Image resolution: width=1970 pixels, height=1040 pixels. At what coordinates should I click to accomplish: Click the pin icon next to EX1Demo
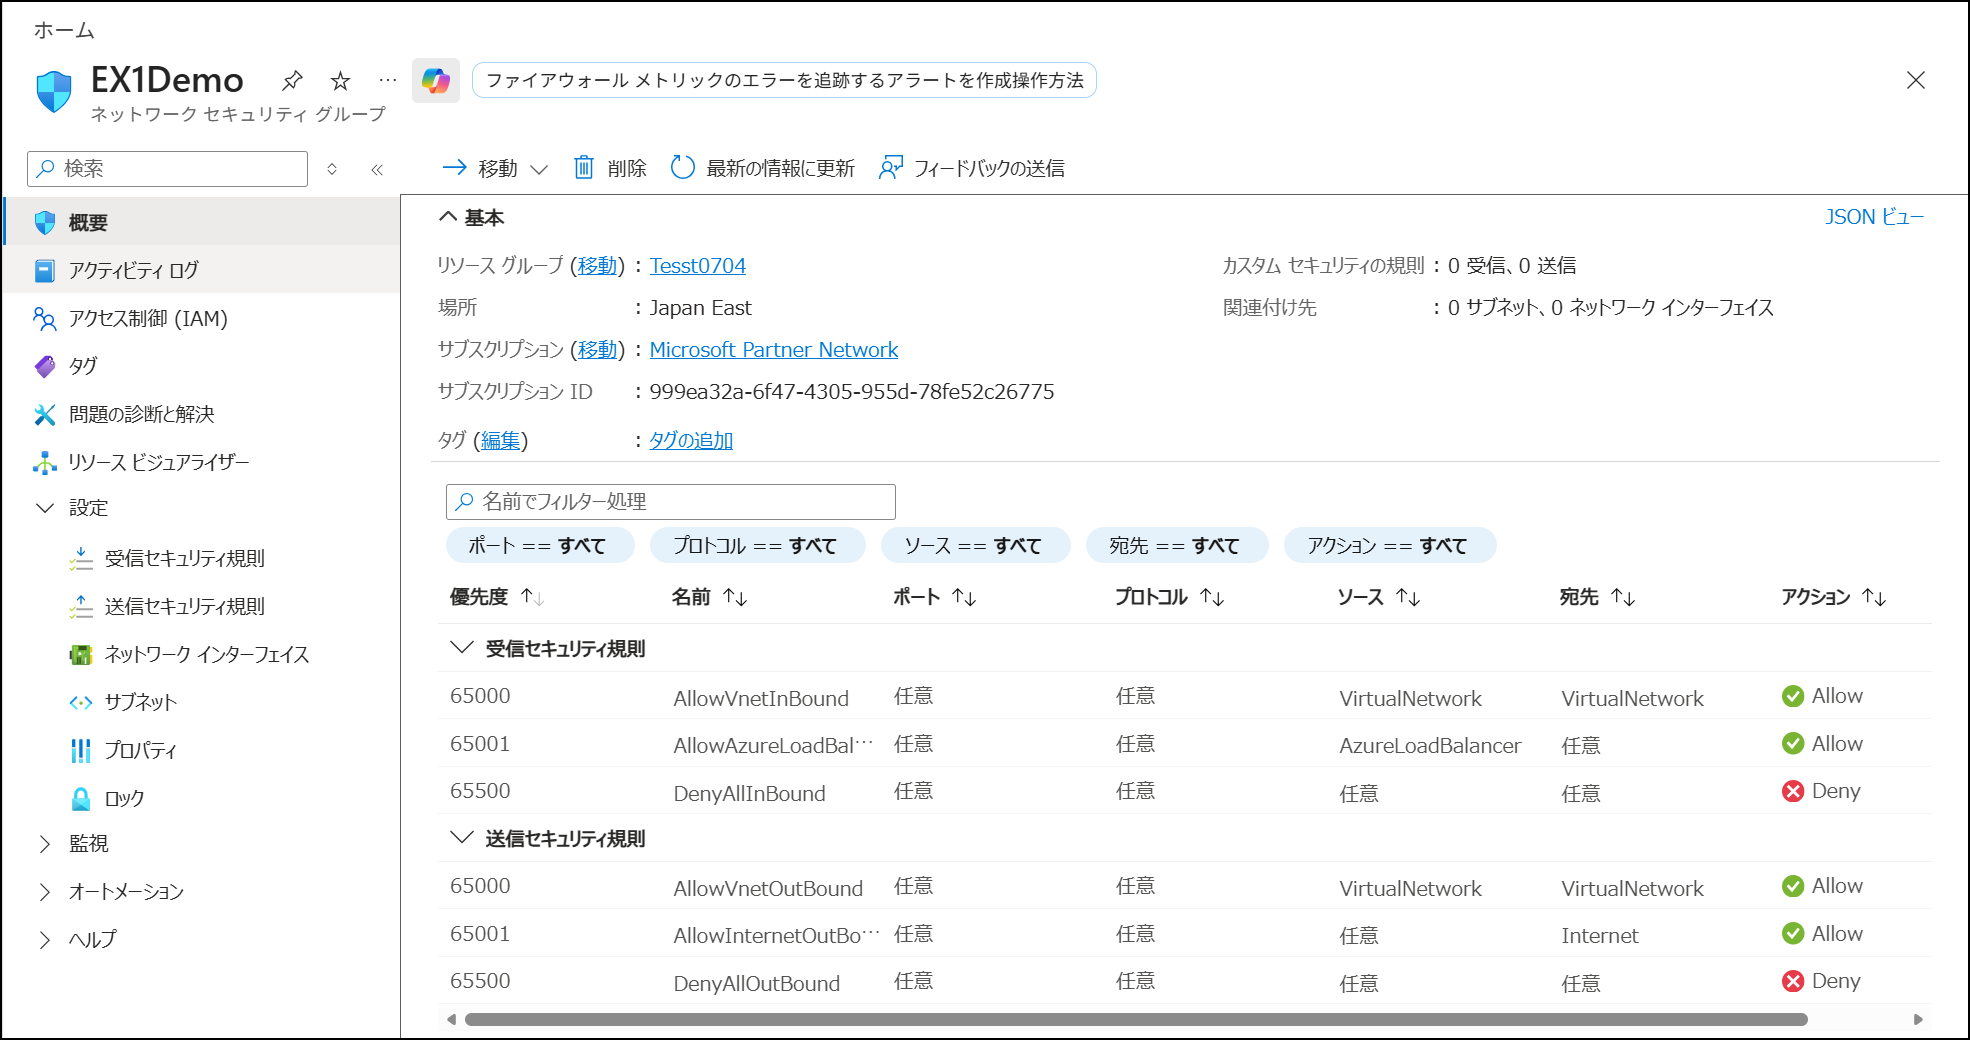click(292, 80)
